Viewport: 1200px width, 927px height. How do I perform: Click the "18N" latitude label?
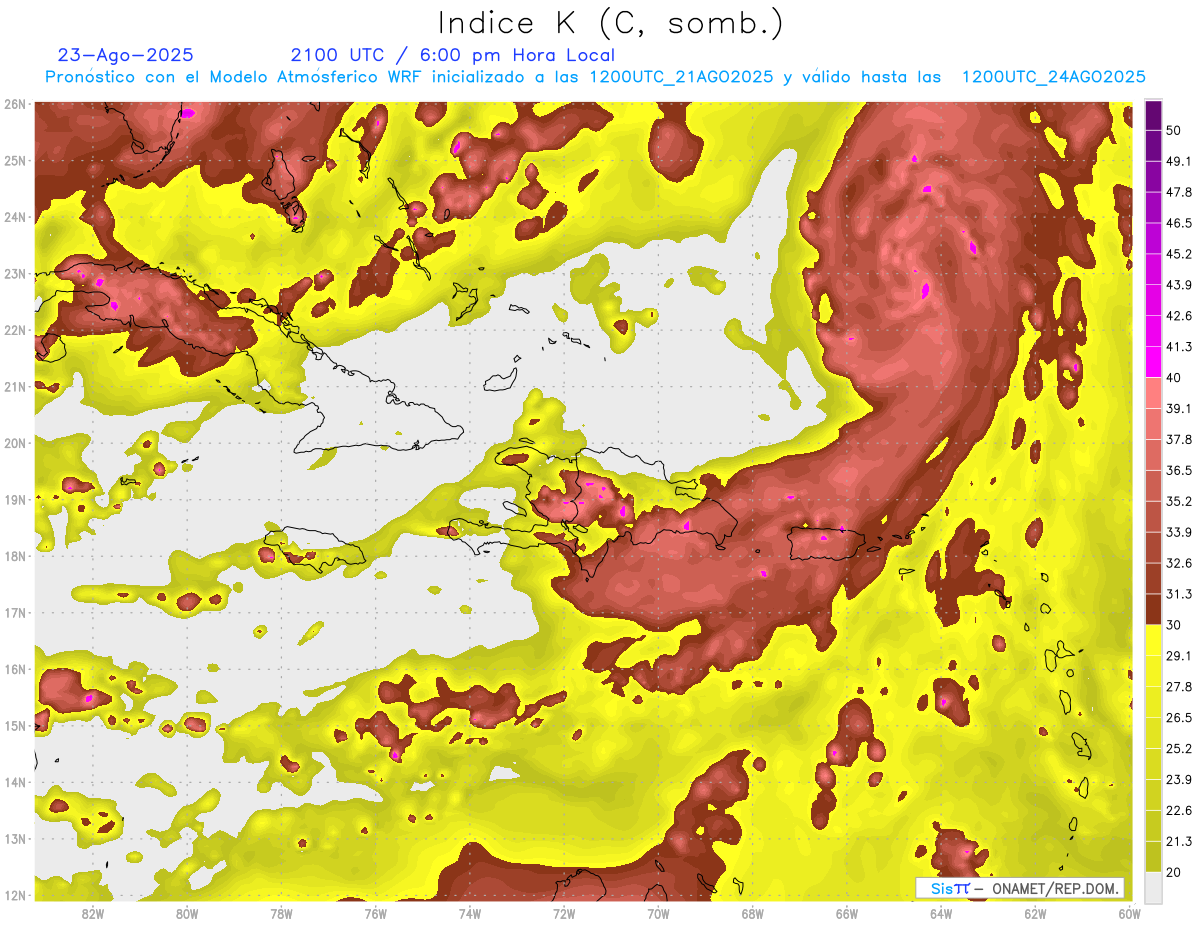coord(15,556)
